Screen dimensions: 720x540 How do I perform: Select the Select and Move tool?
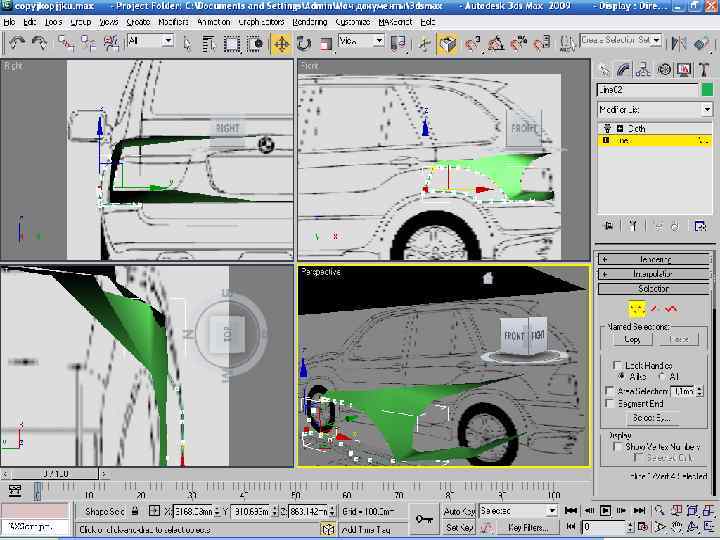281,43
